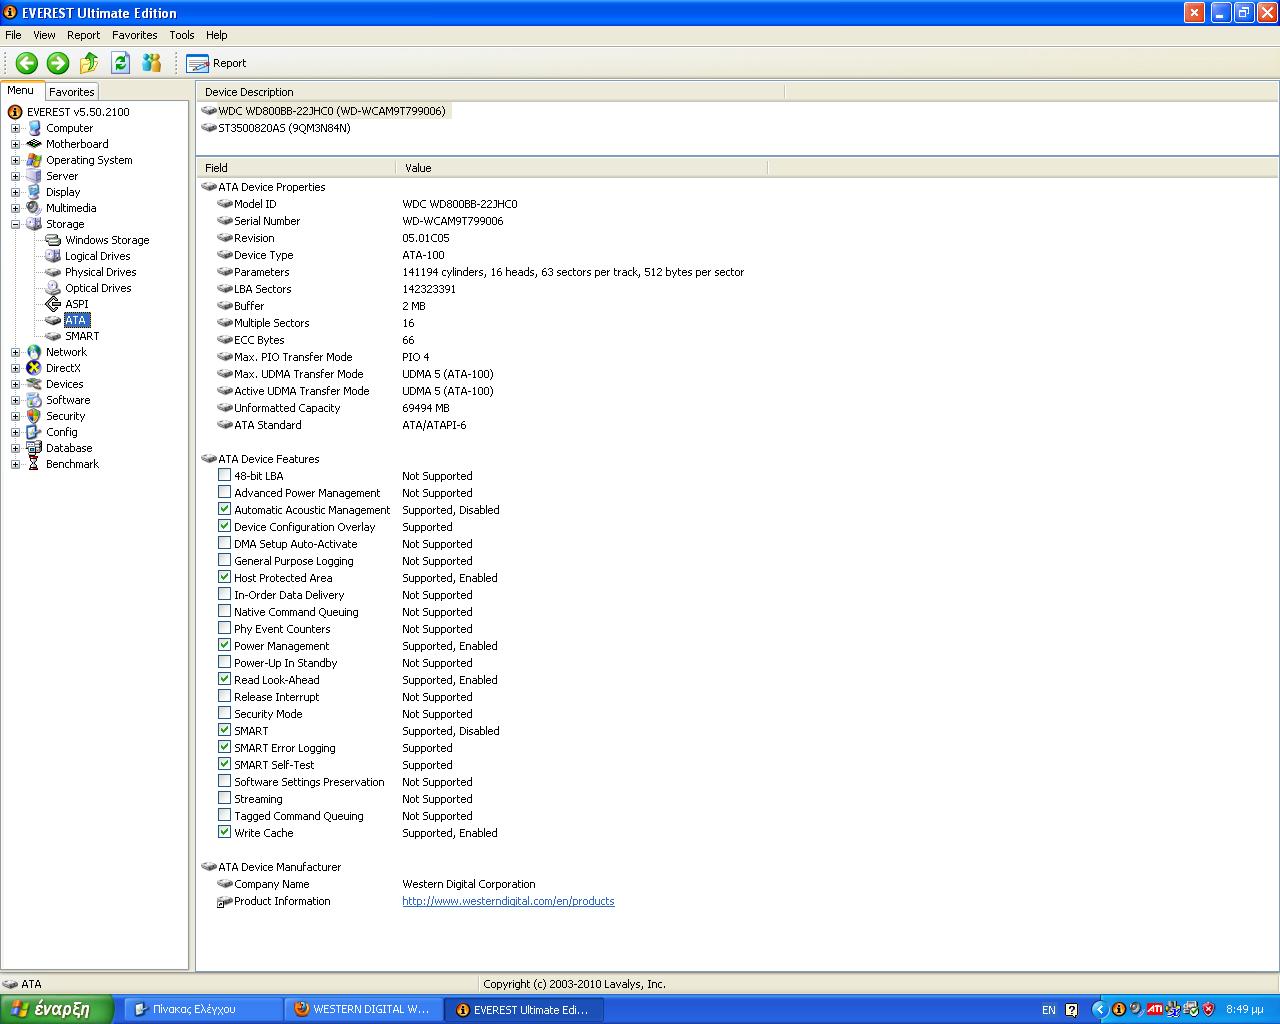Toggle the Read Look-Ahead checkbox
The height and width of the screenshot is (1024, 1280).
pos(225,680)
